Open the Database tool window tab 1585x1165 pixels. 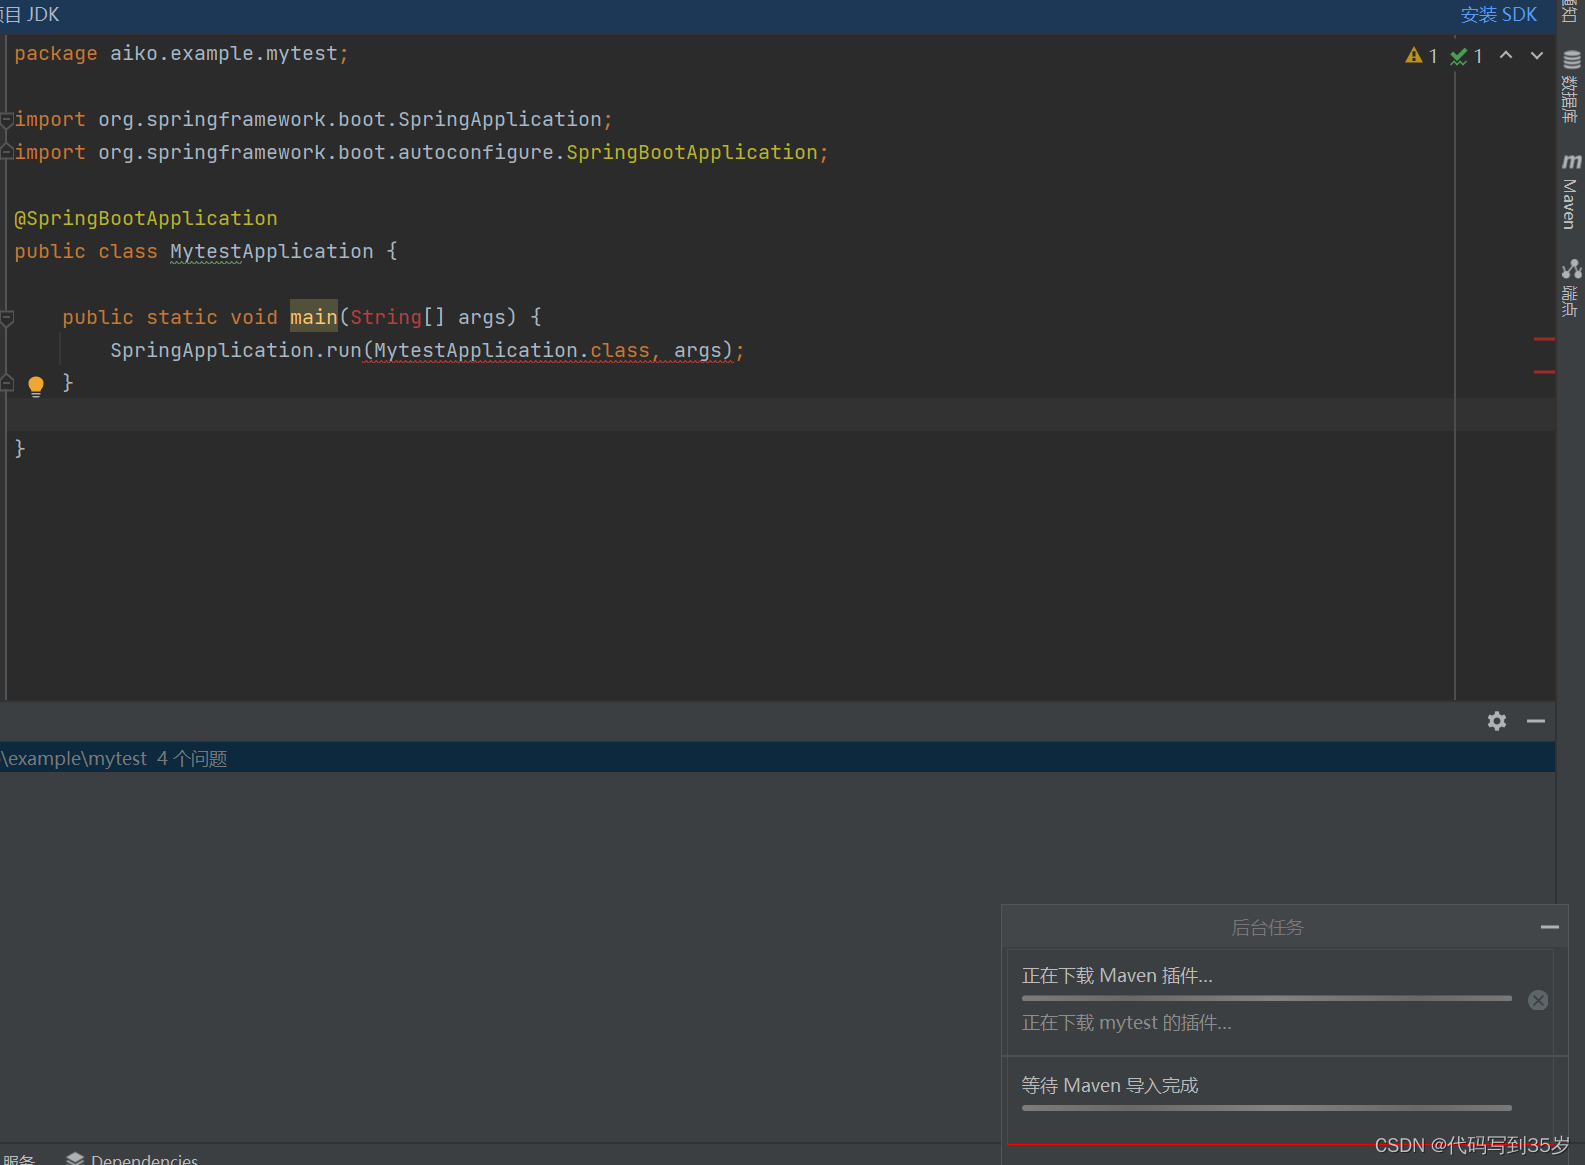[1571, 87]
